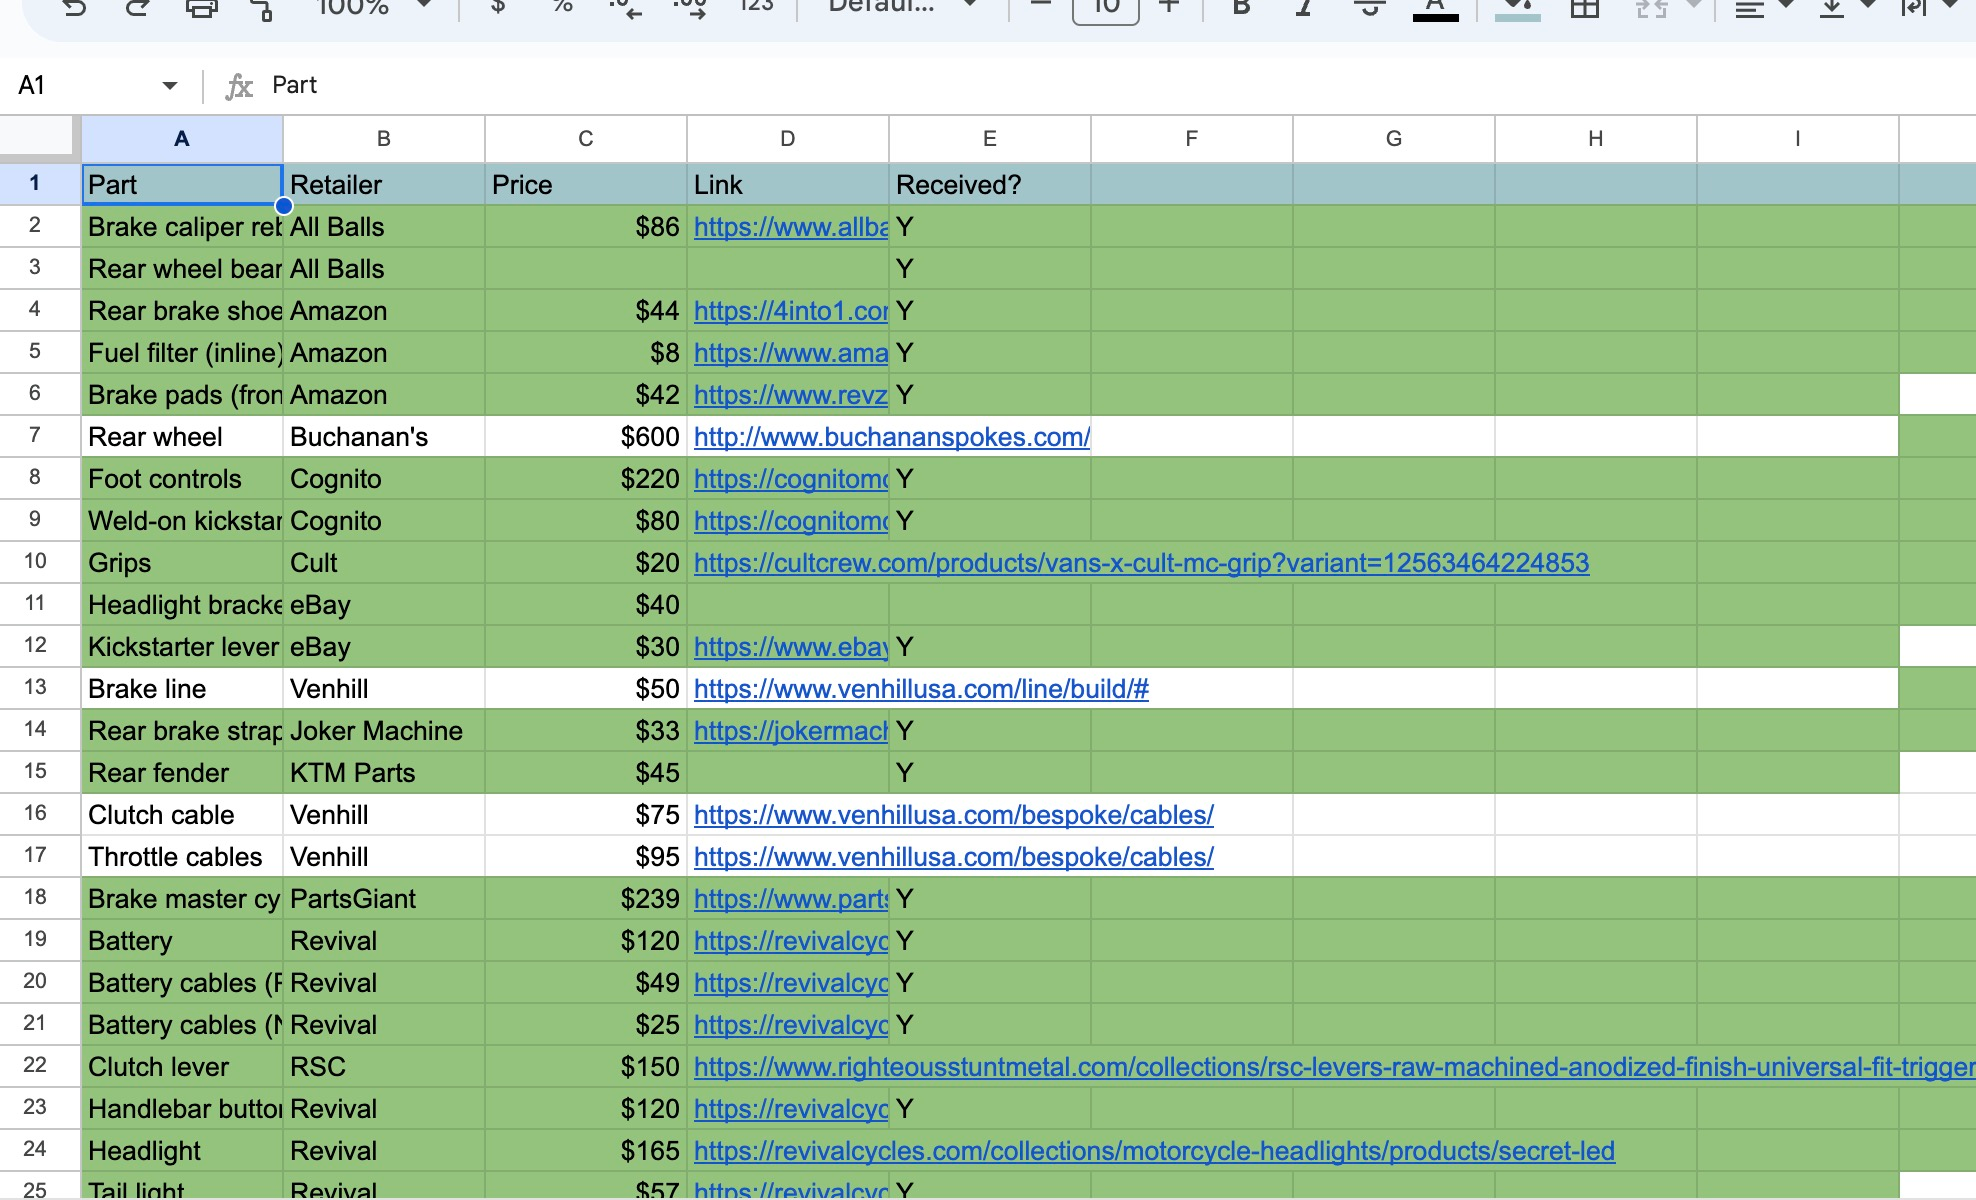Select column F header
This screenshot has height=1200, width=1976.
pyautogui.click(x=1191, y=139)
